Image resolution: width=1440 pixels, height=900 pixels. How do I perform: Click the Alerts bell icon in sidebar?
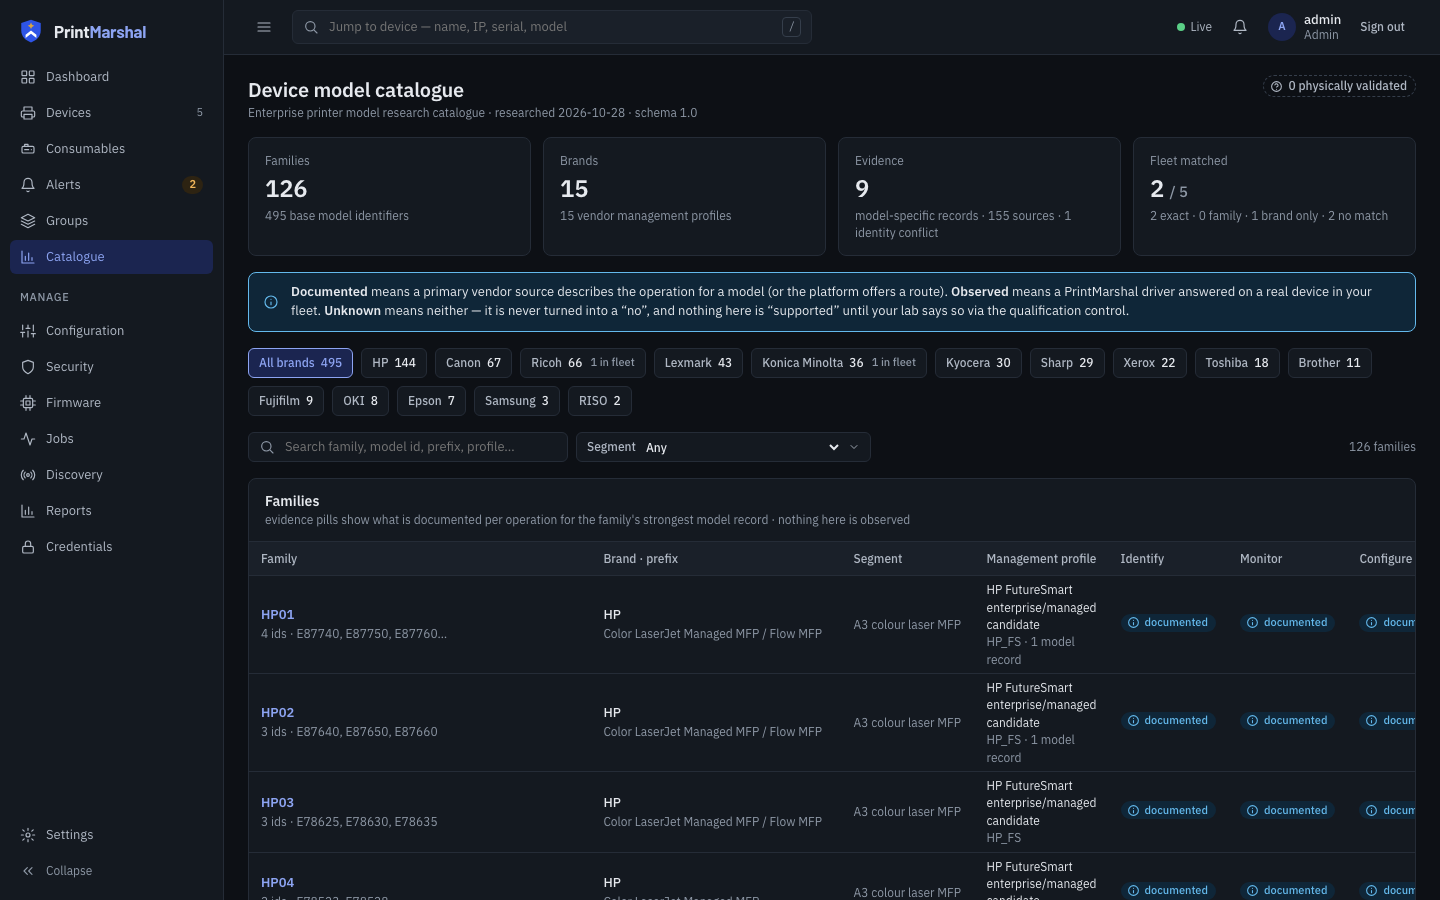point(28,185)
